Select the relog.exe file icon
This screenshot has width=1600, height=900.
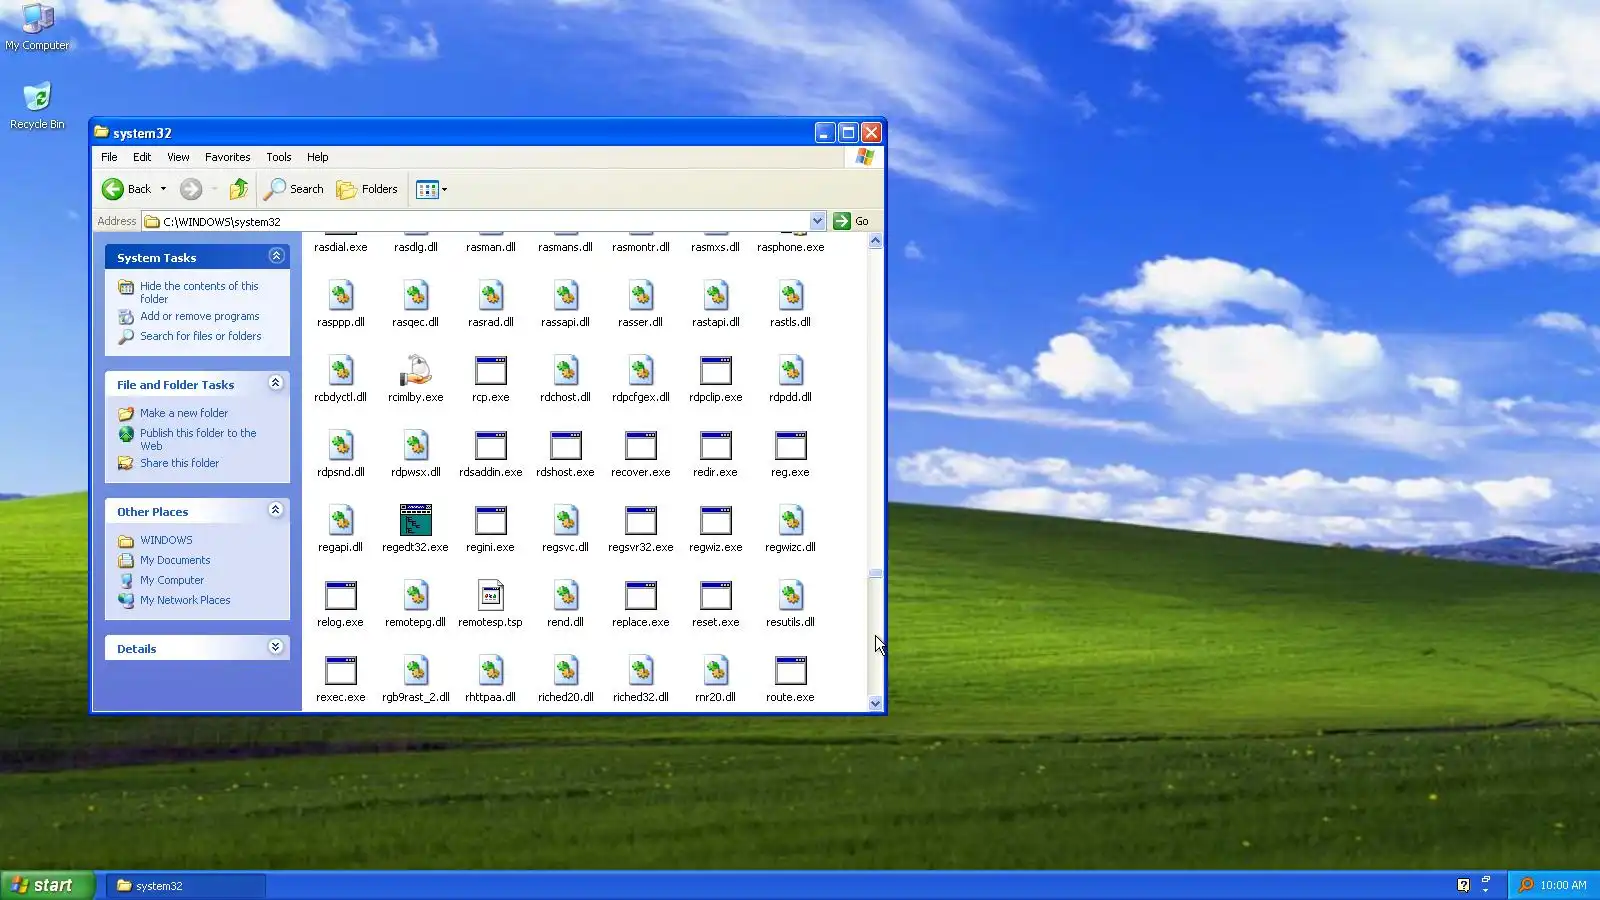[x=340, y=596]
